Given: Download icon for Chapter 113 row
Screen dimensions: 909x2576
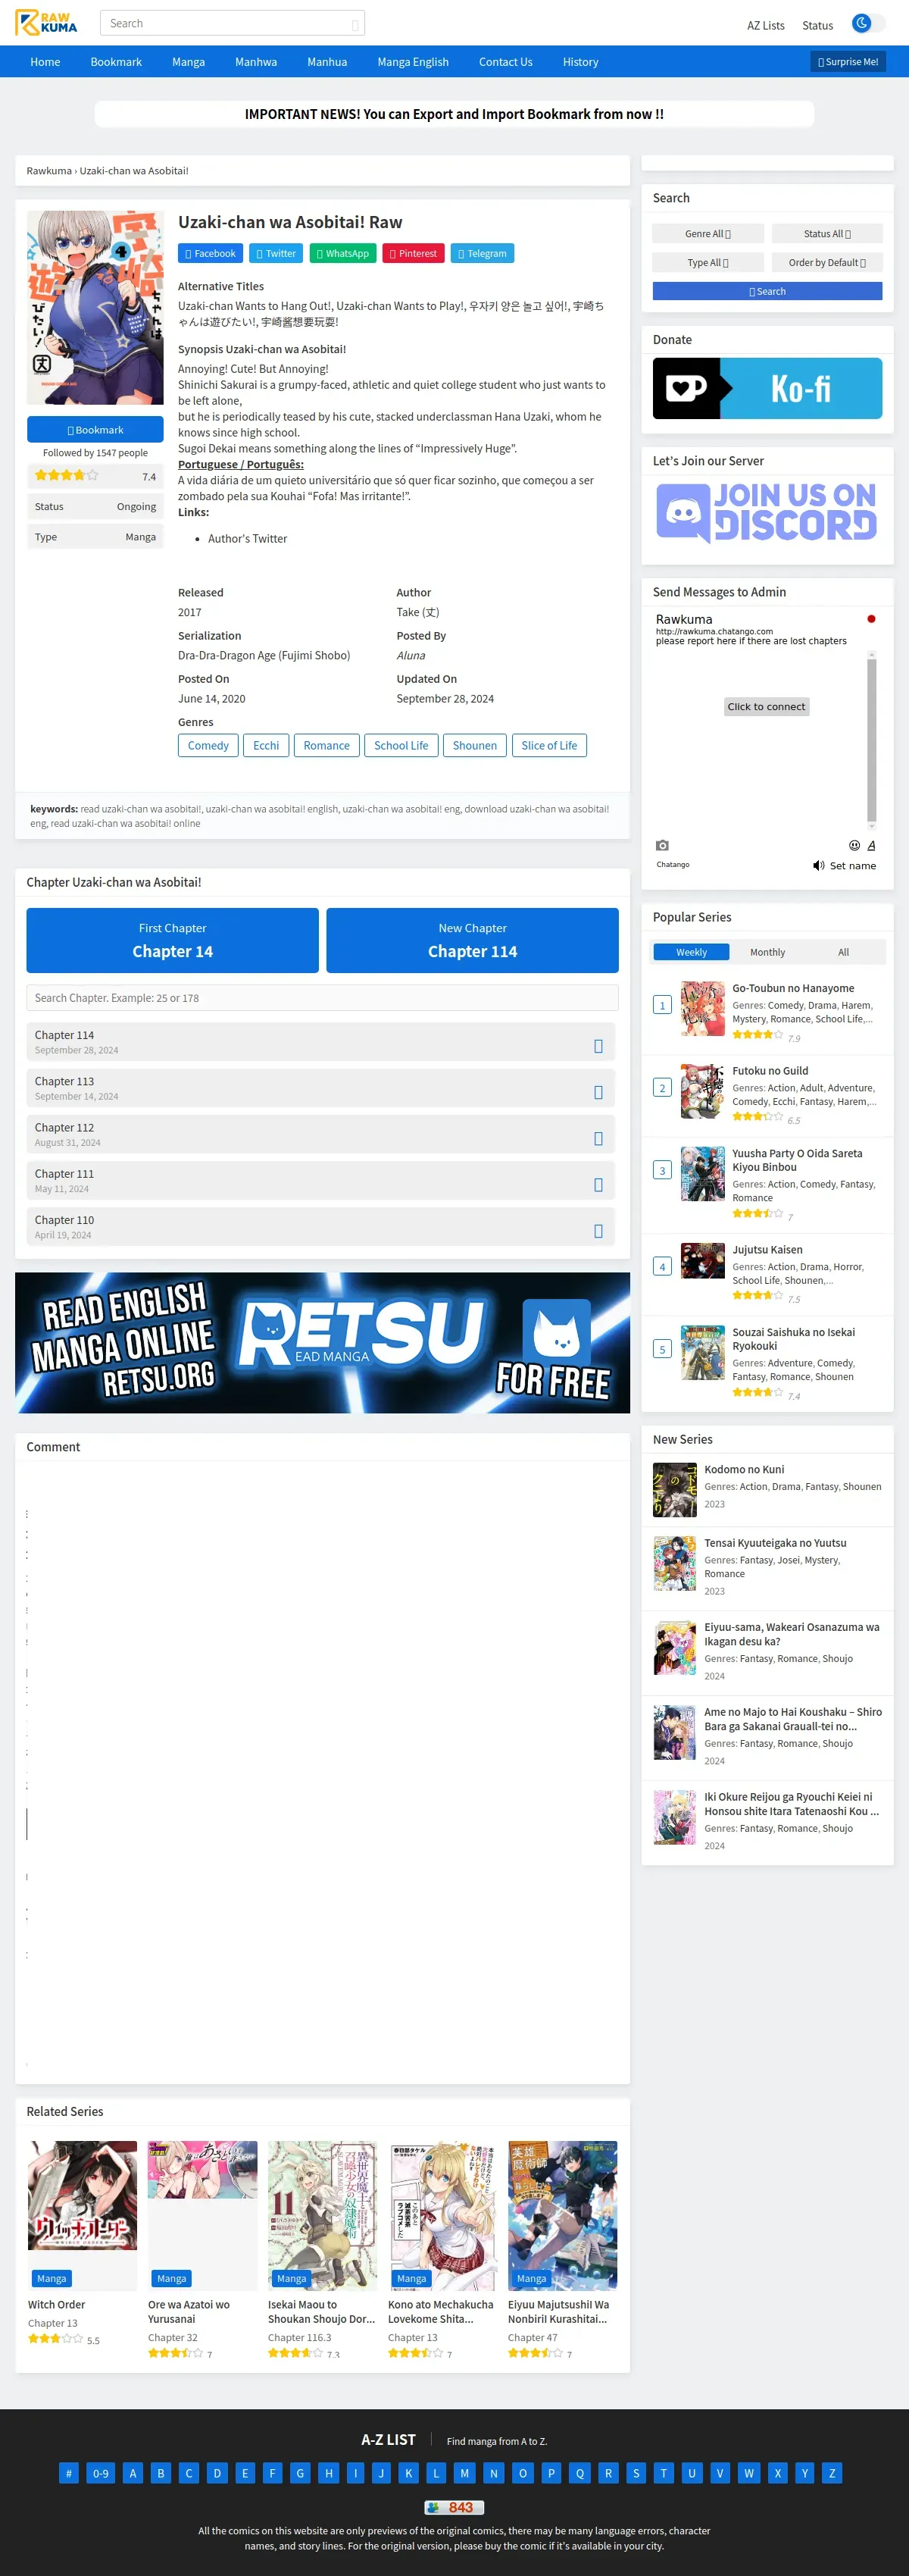Looking at the screenshot, I should tap(598, 1093).
